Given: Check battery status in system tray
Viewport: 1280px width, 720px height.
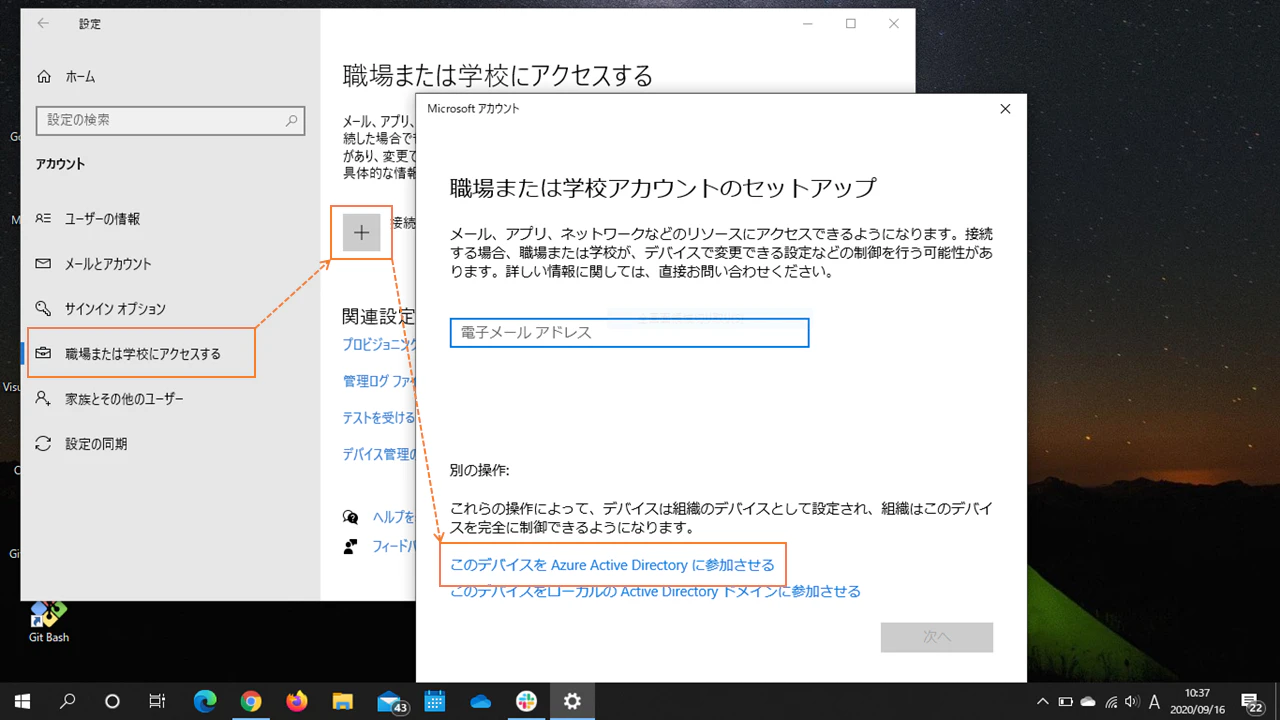Looking at the screenshot, I should pos(1066,701).
